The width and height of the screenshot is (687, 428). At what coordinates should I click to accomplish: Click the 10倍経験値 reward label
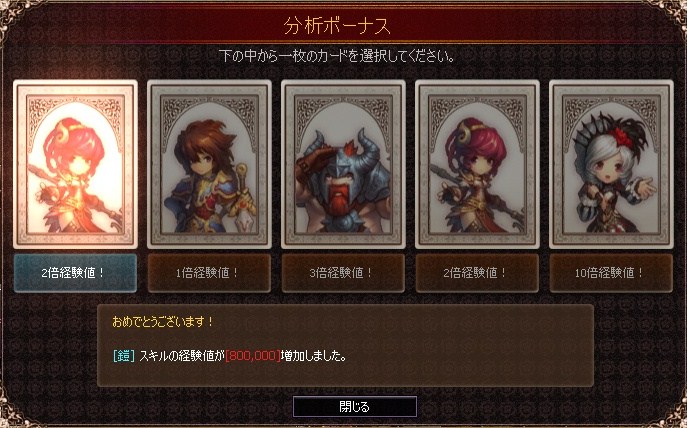(611, 273)
